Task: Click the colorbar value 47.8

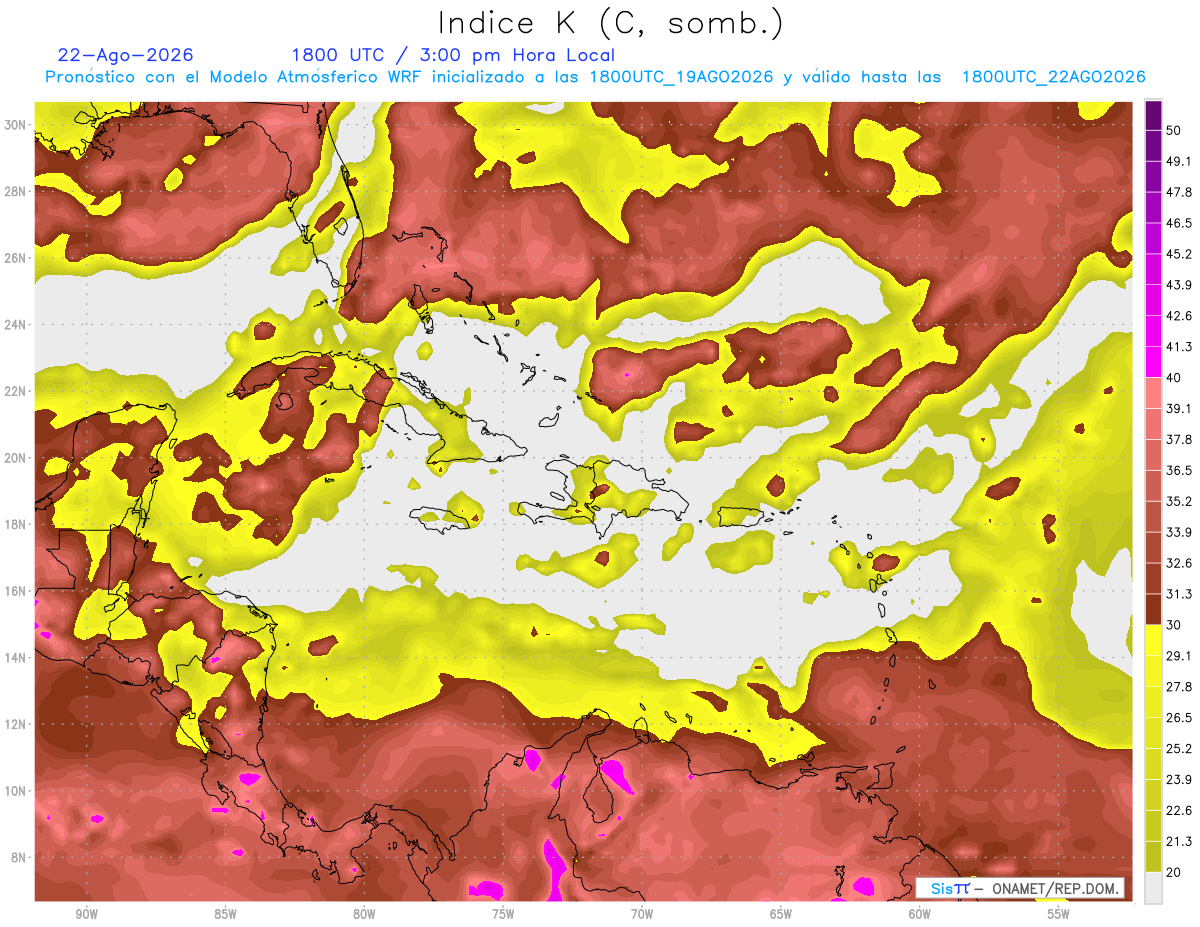Action: [x=1179, y=193]
